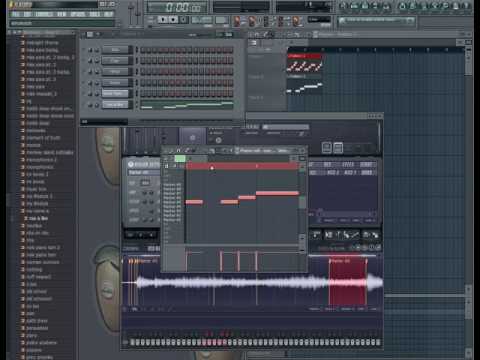Open the Mixer via its shortcut icon
This screenshot has width=480, height=360.
click(x=386, y=5)
